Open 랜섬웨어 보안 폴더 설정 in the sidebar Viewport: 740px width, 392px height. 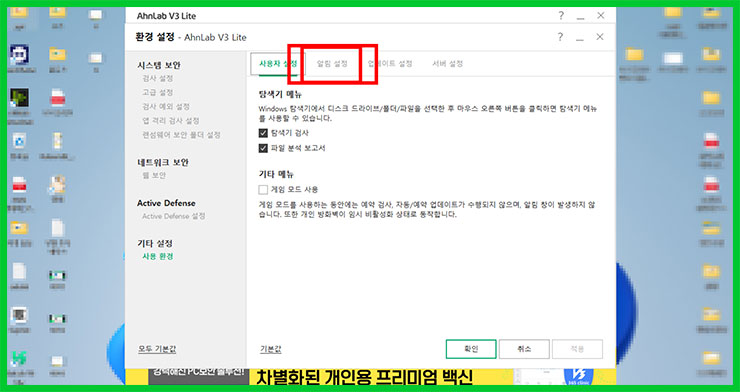181,135
